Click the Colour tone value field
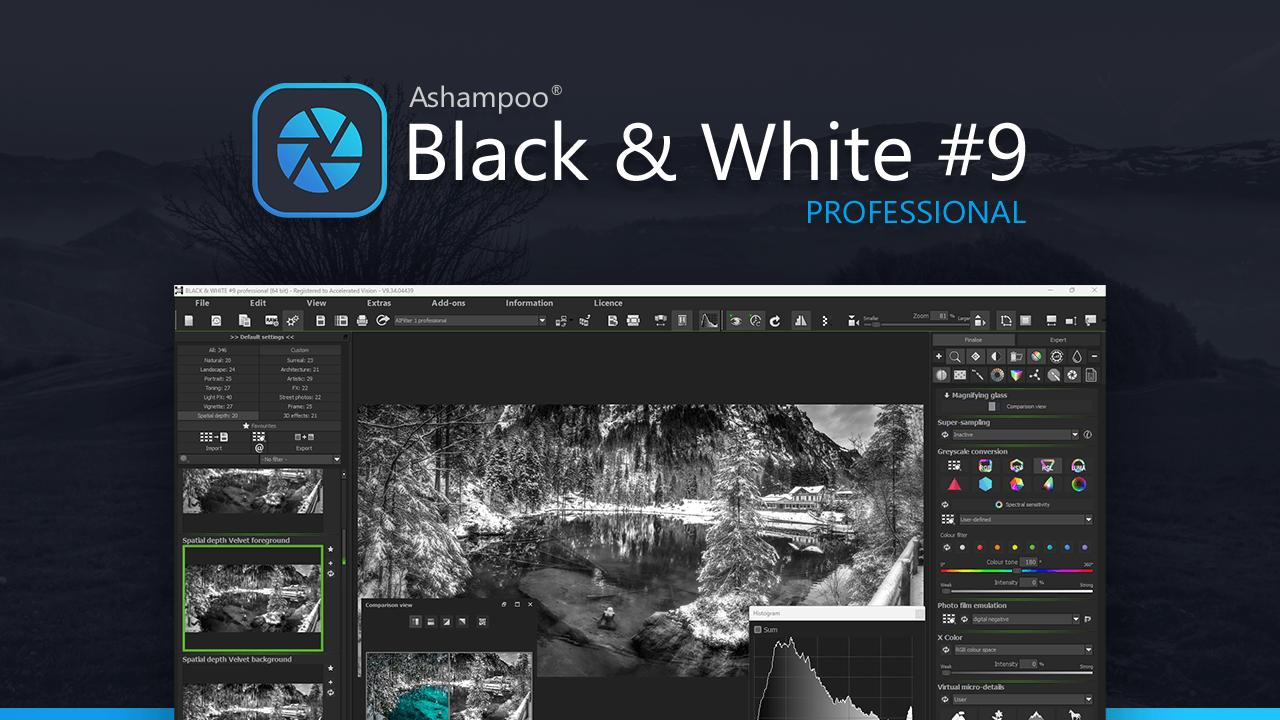 click(x=1030, y=562)
